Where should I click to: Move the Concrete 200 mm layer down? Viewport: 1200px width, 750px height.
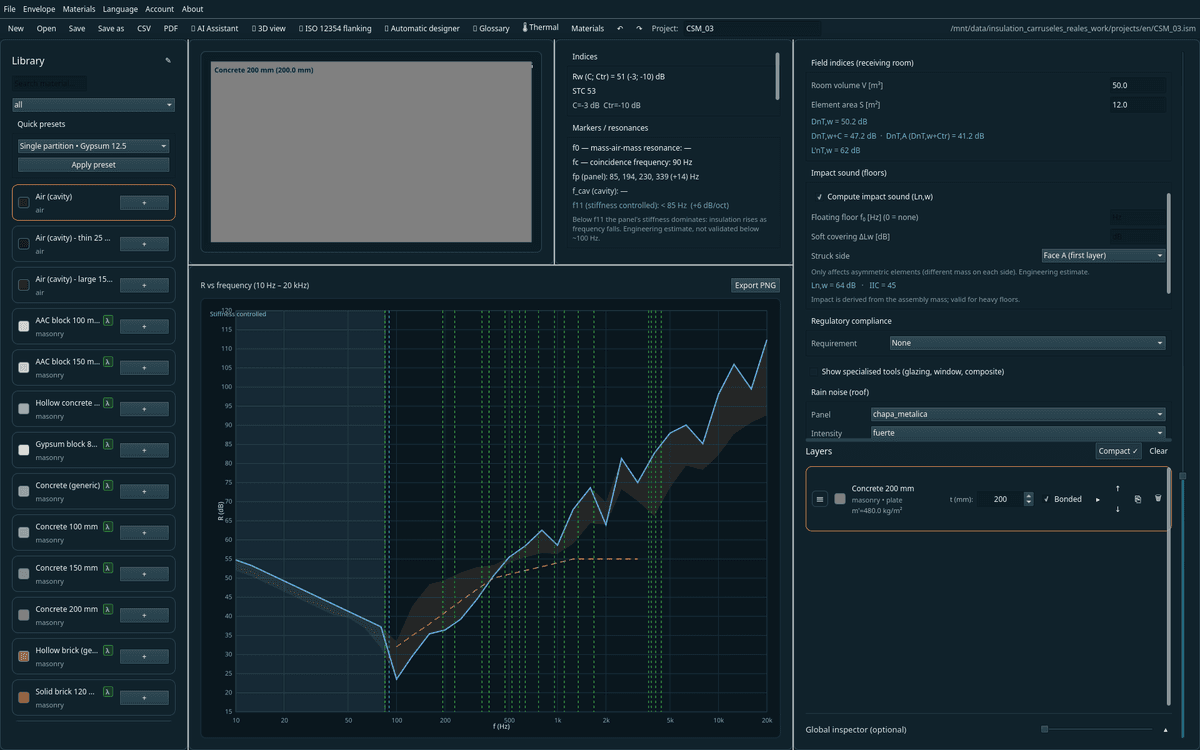pyautogui.click(x=1117, y=509)
